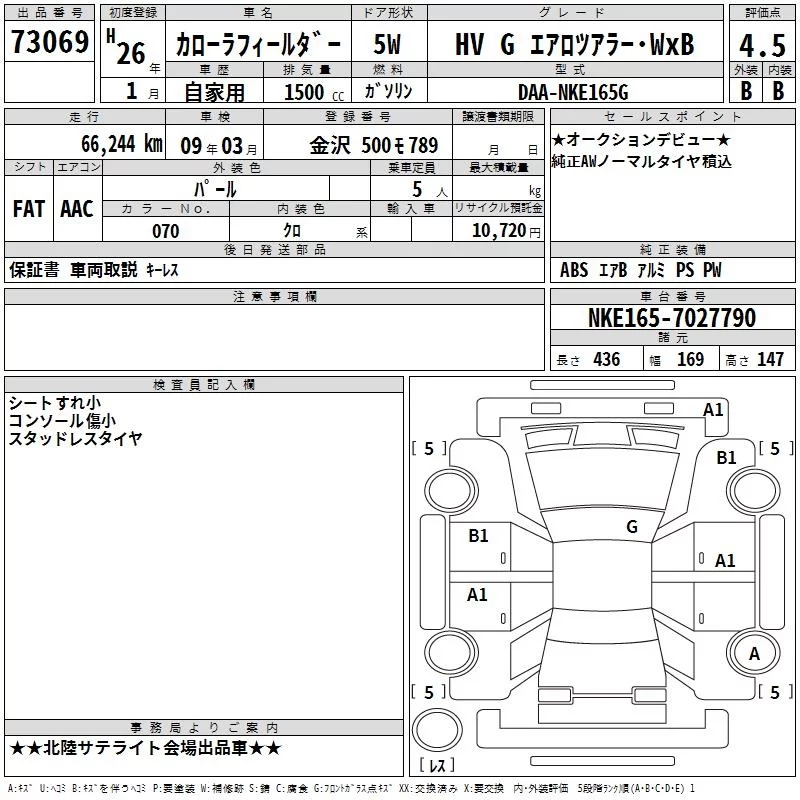The width and height of the screenshot is (800, 800).
Task: Select the length value 436
Action: tap(607, 360)
